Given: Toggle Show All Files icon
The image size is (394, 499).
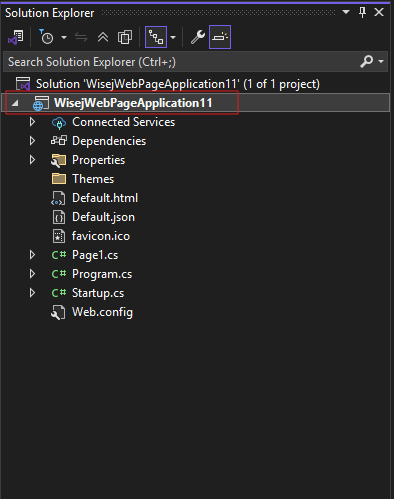Looking at the screenshot, I should tap(125, 37).
